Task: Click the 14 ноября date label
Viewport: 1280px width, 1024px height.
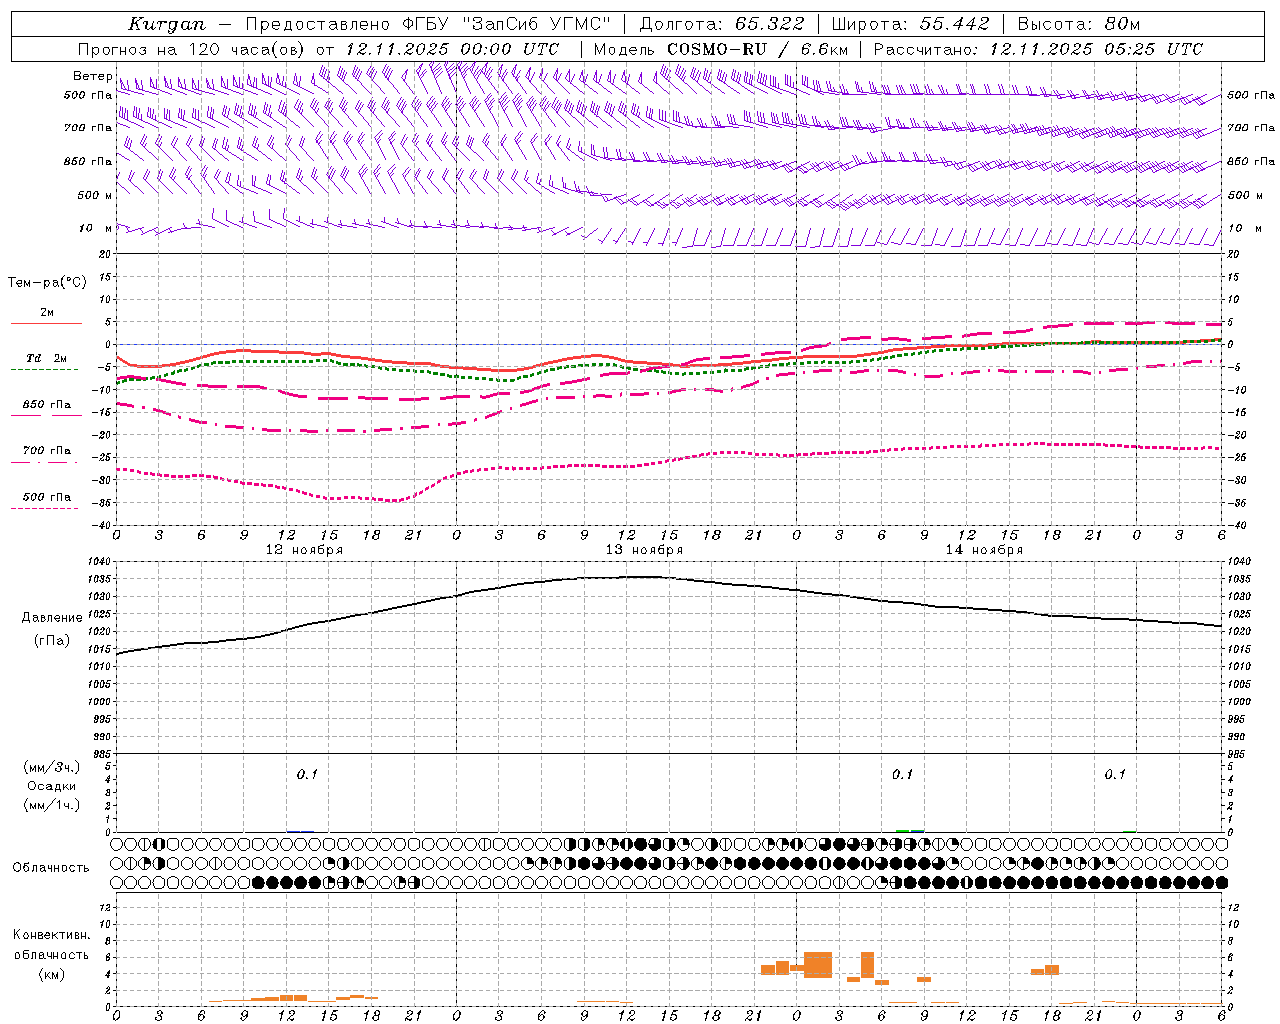Action: click(984, 550)
